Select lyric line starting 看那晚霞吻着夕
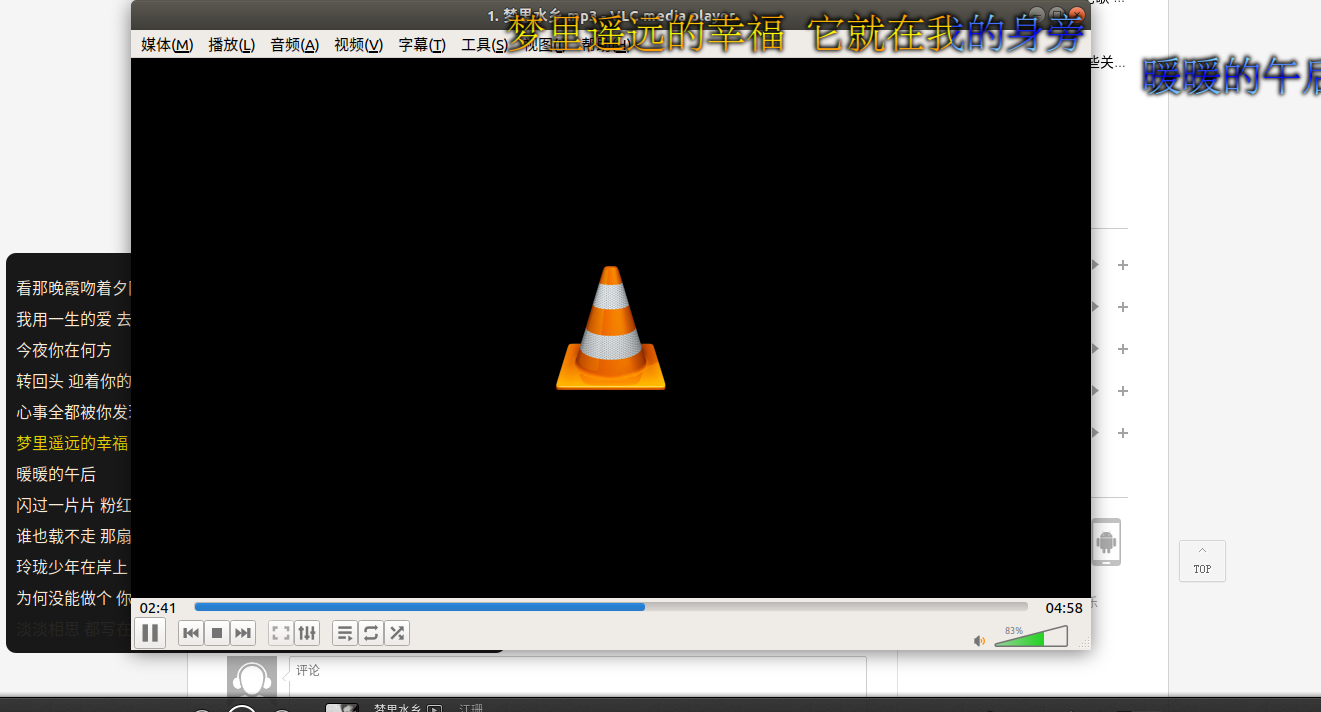Viewport: 1321px width, 712px height. 73,288
